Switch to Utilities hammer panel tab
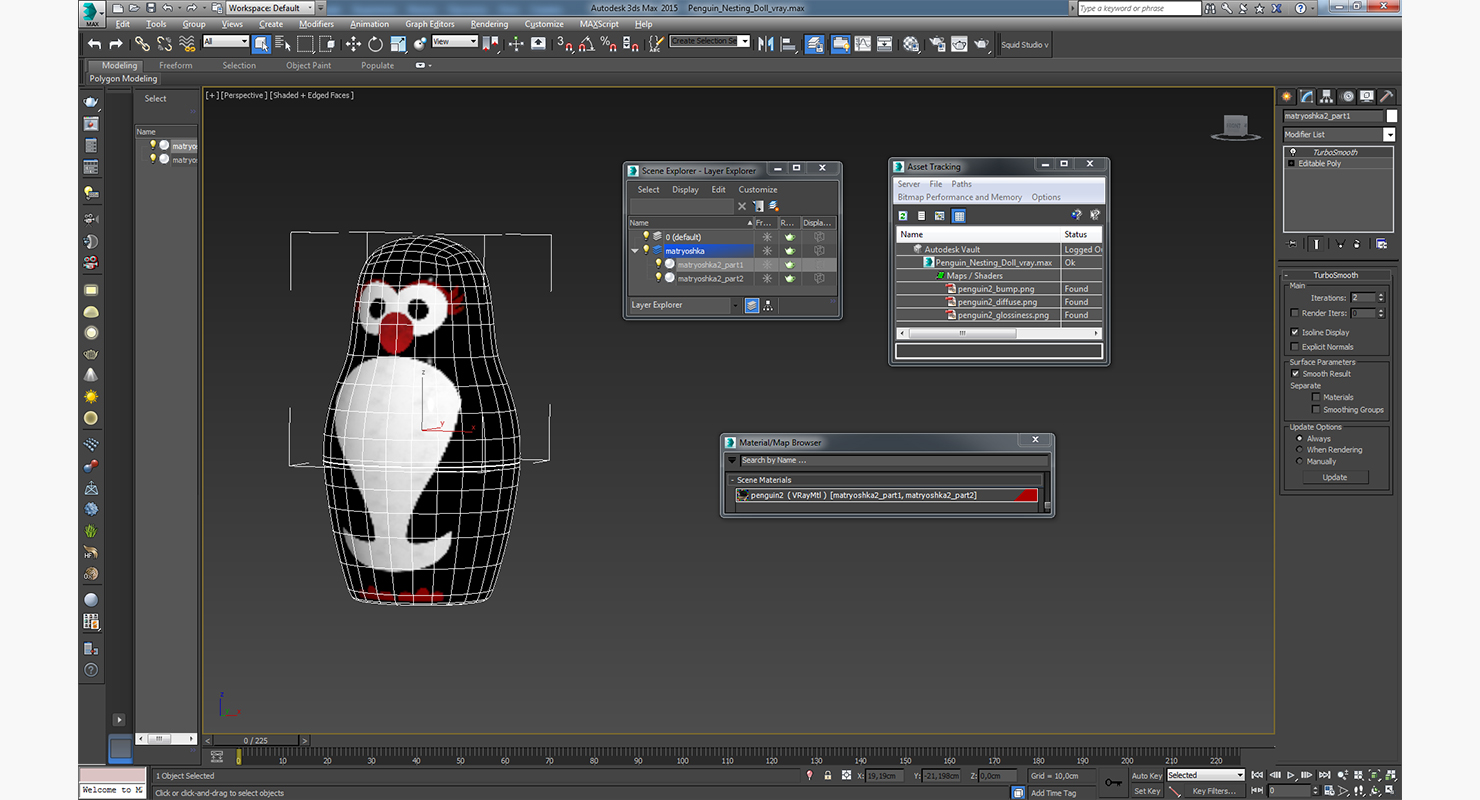The image size is (1480, 800). 1386,97
